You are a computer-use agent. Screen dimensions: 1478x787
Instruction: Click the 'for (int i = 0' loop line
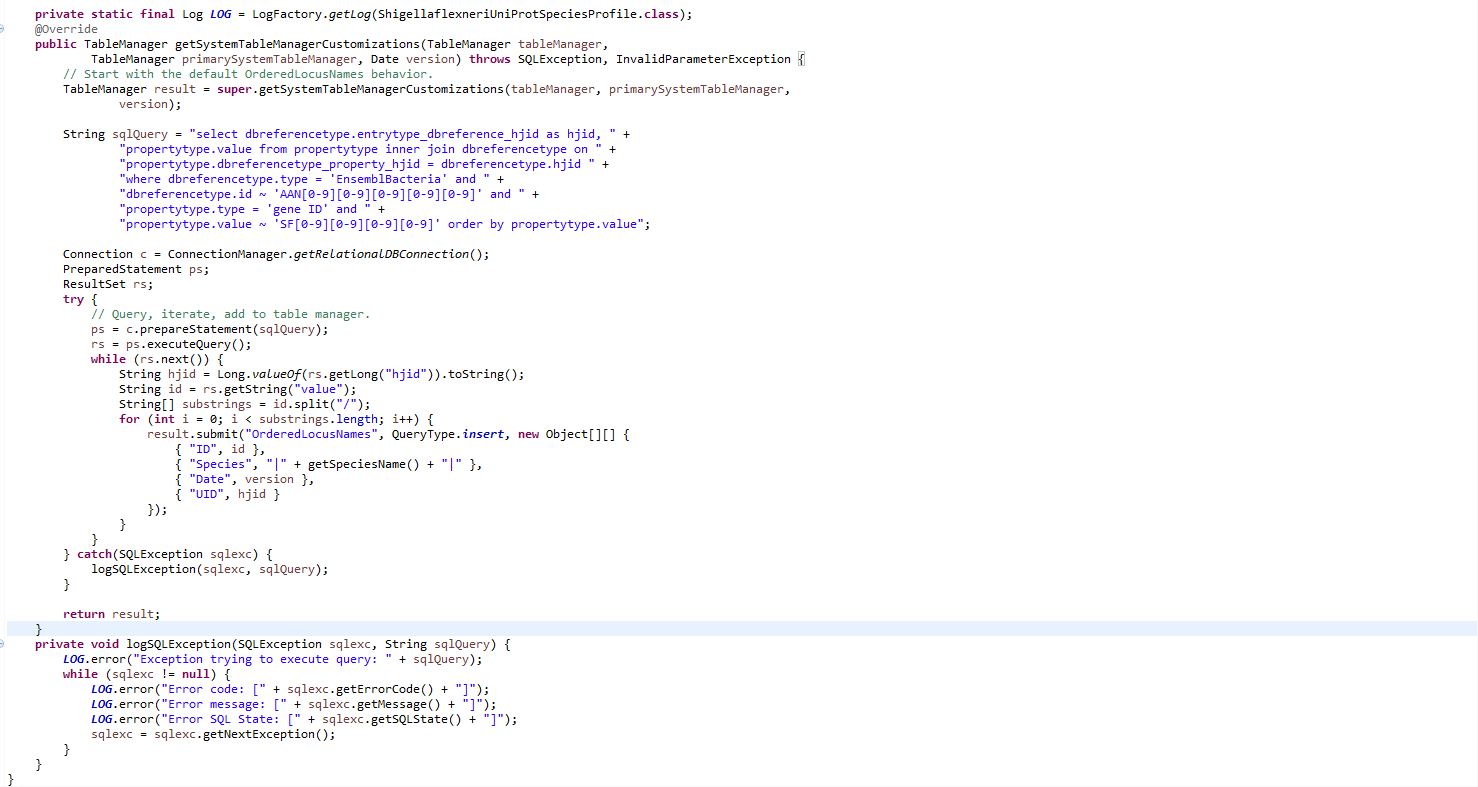[x=276, y=419]
